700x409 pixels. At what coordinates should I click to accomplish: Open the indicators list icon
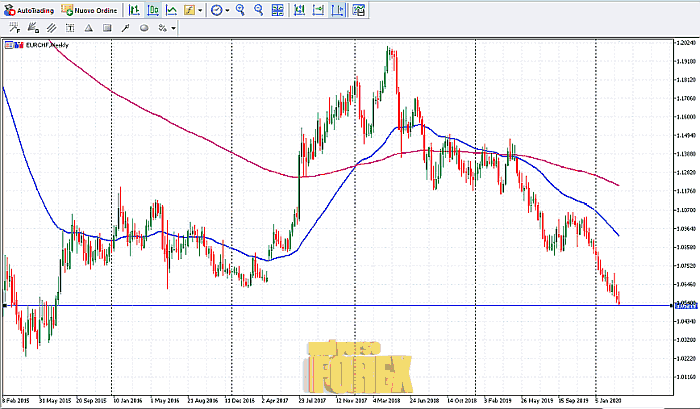click(189, 10)
